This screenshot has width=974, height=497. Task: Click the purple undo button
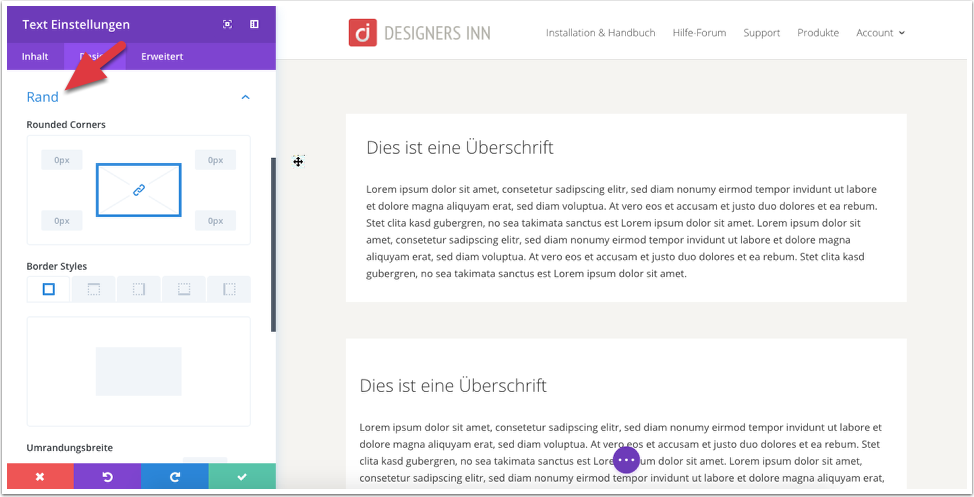(107, 476)
